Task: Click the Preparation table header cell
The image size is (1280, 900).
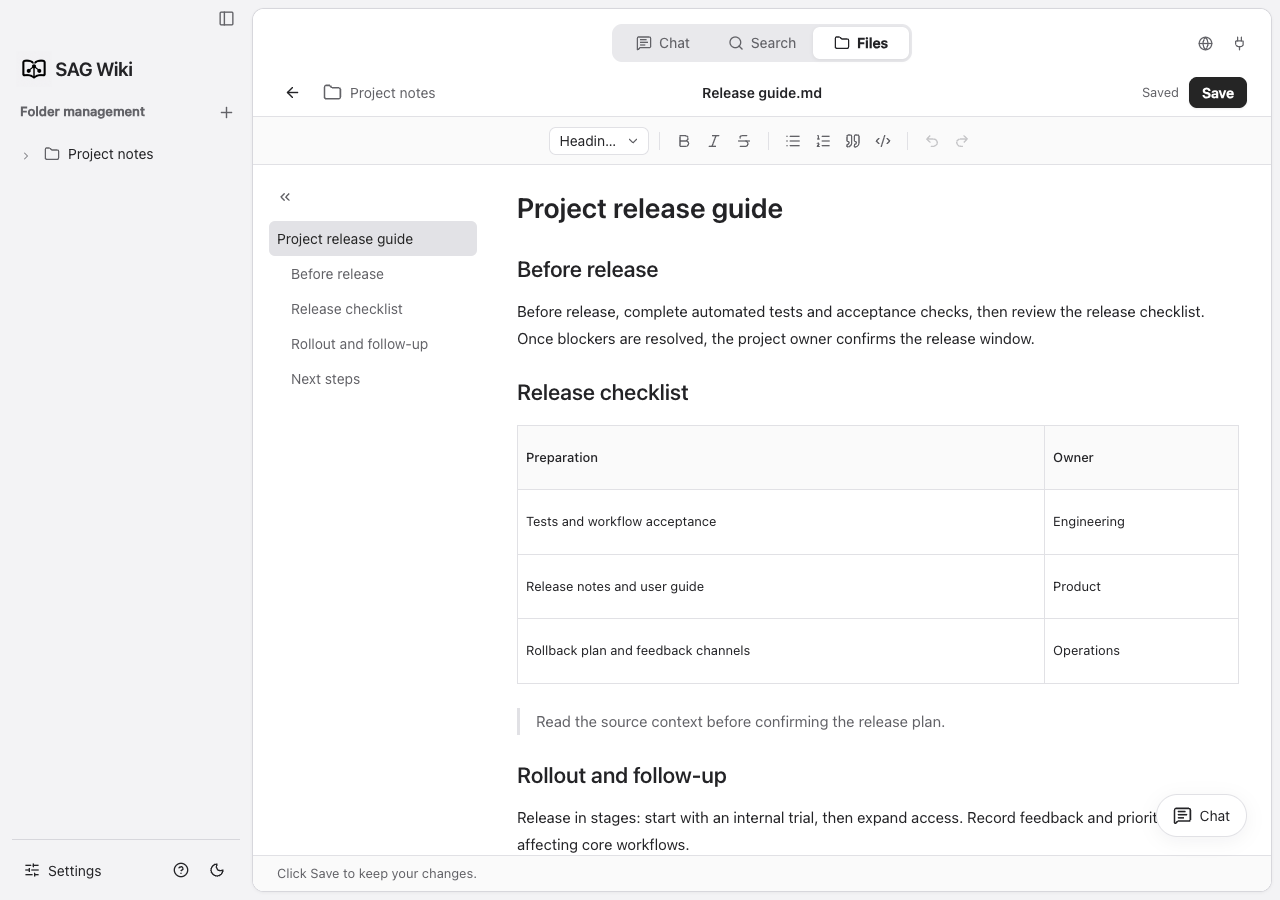Action: pos(781,457)
